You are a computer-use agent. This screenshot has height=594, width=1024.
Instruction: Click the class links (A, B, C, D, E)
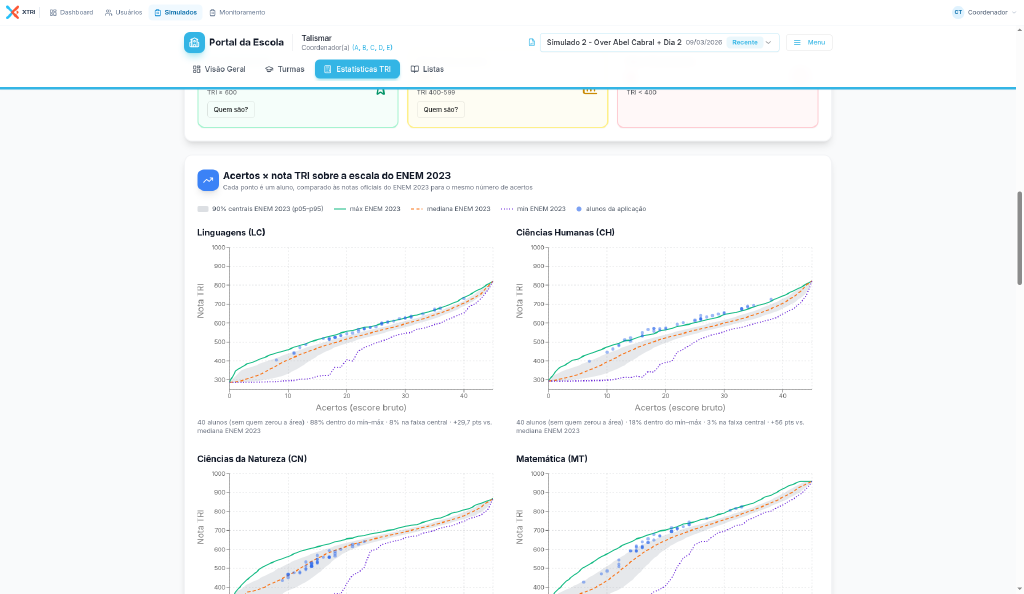[372, 48]
